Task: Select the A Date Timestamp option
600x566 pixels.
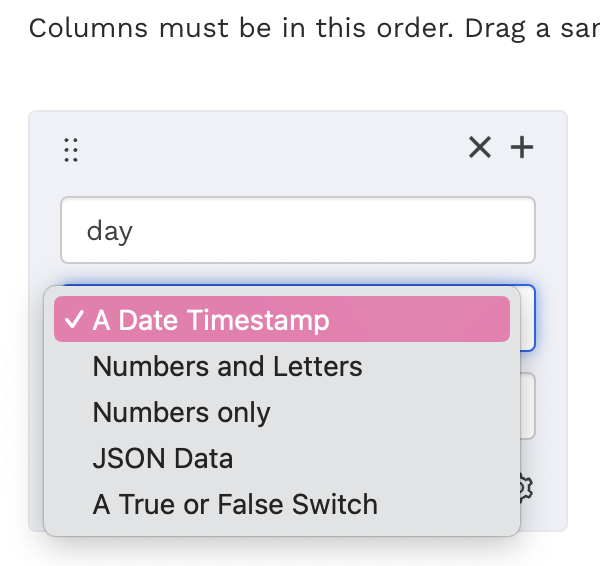Action: [x=210, y=320]
